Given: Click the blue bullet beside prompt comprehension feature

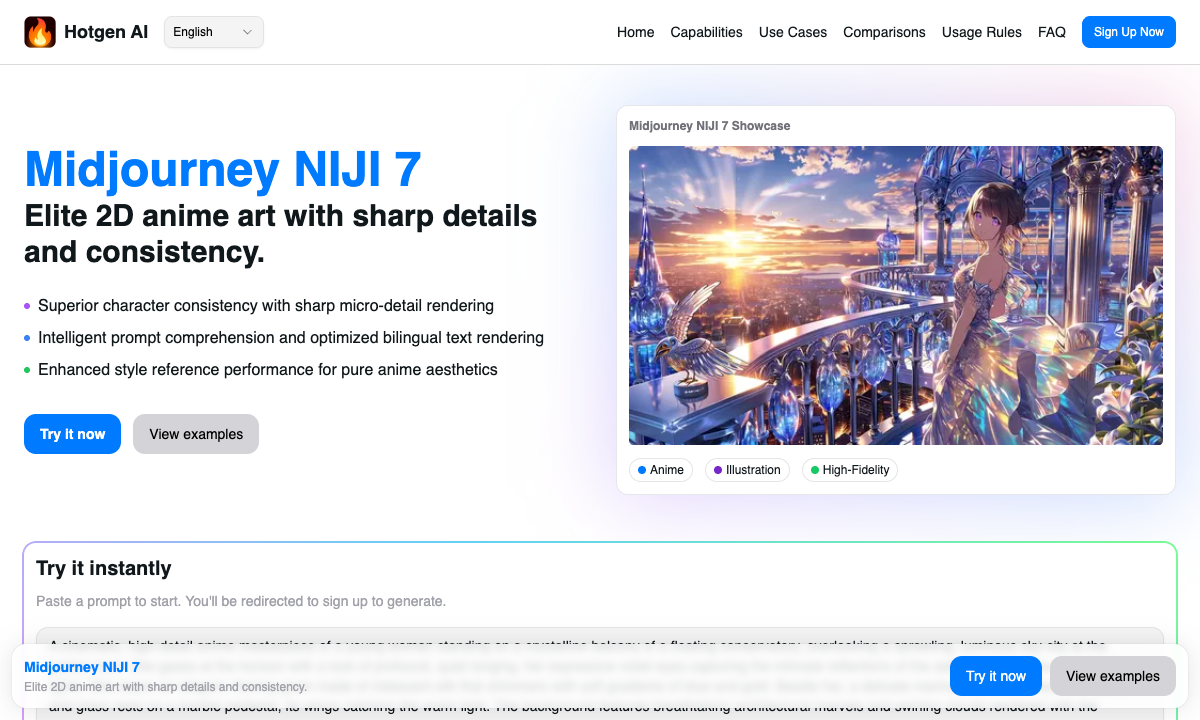Looking at the screenshot, I should point(27,338).
